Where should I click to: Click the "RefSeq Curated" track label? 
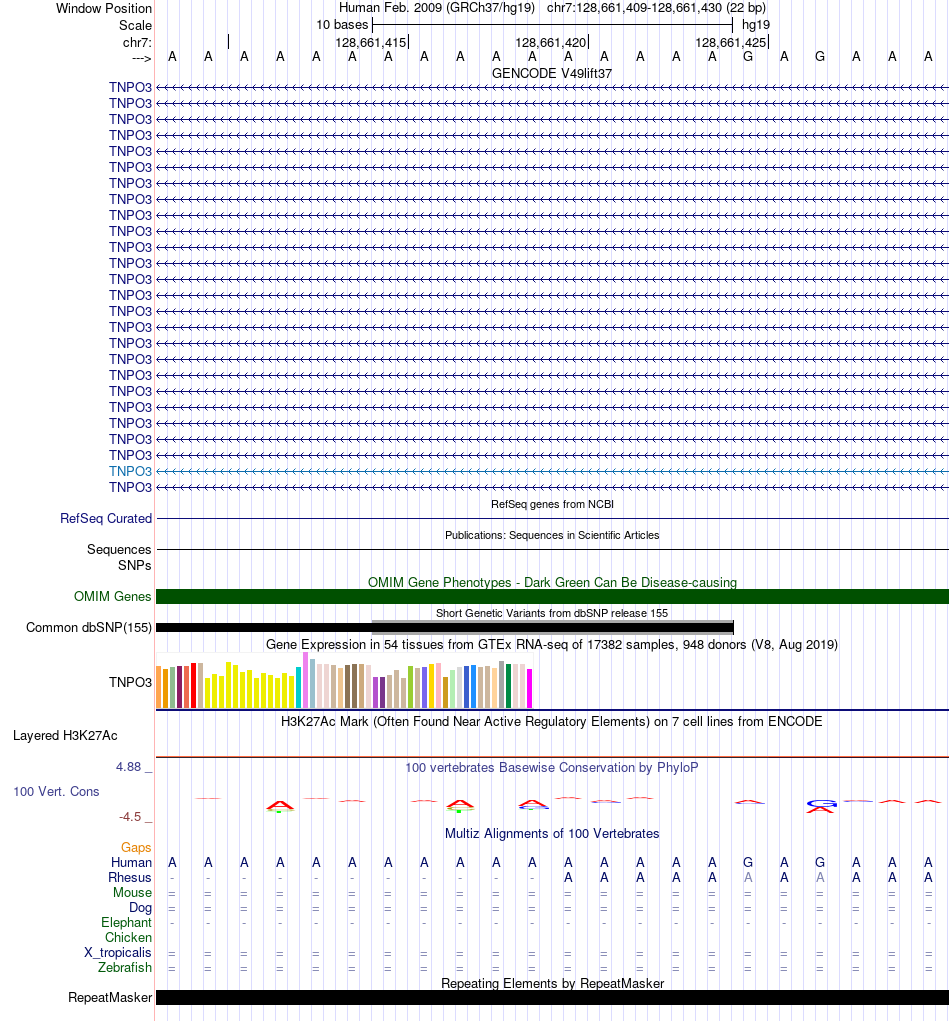[x=105, y=518]
